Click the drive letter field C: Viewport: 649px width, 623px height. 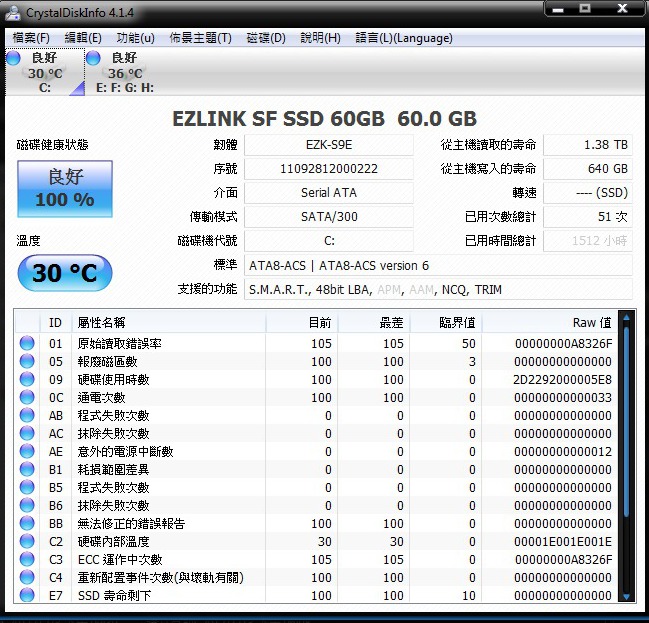329,241
